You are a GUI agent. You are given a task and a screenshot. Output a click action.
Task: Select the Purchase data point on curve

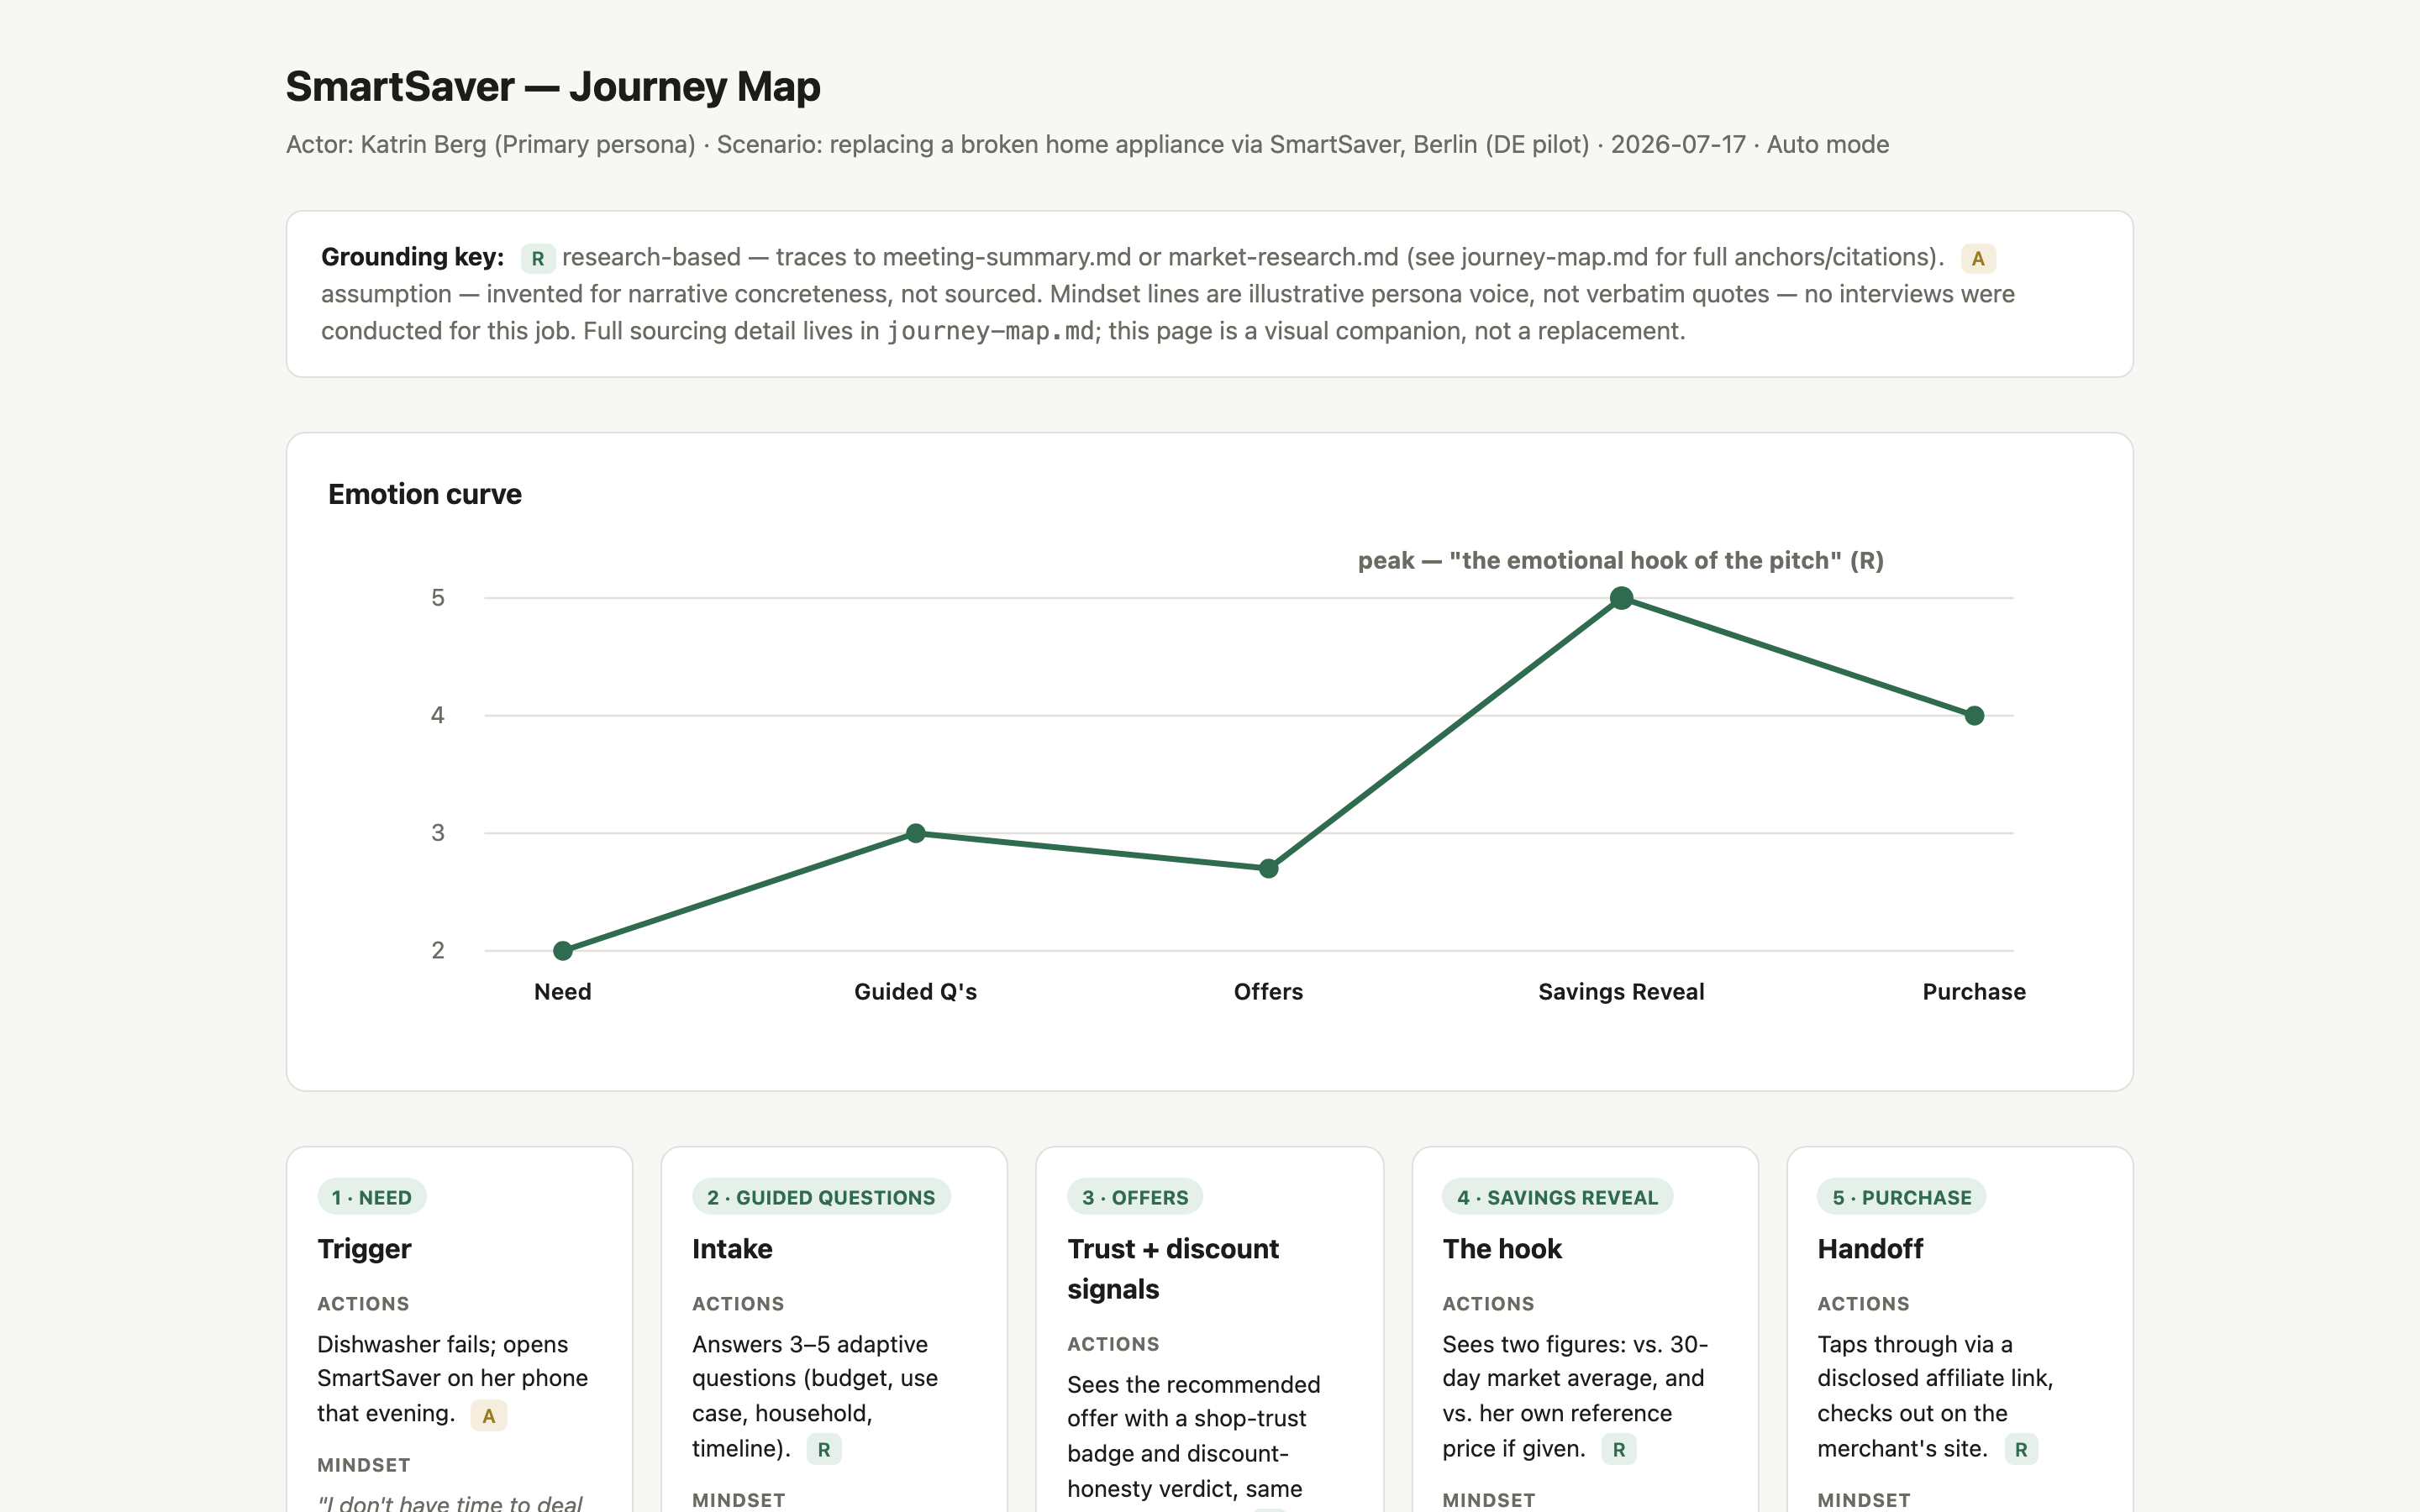tap(1974, 716)
